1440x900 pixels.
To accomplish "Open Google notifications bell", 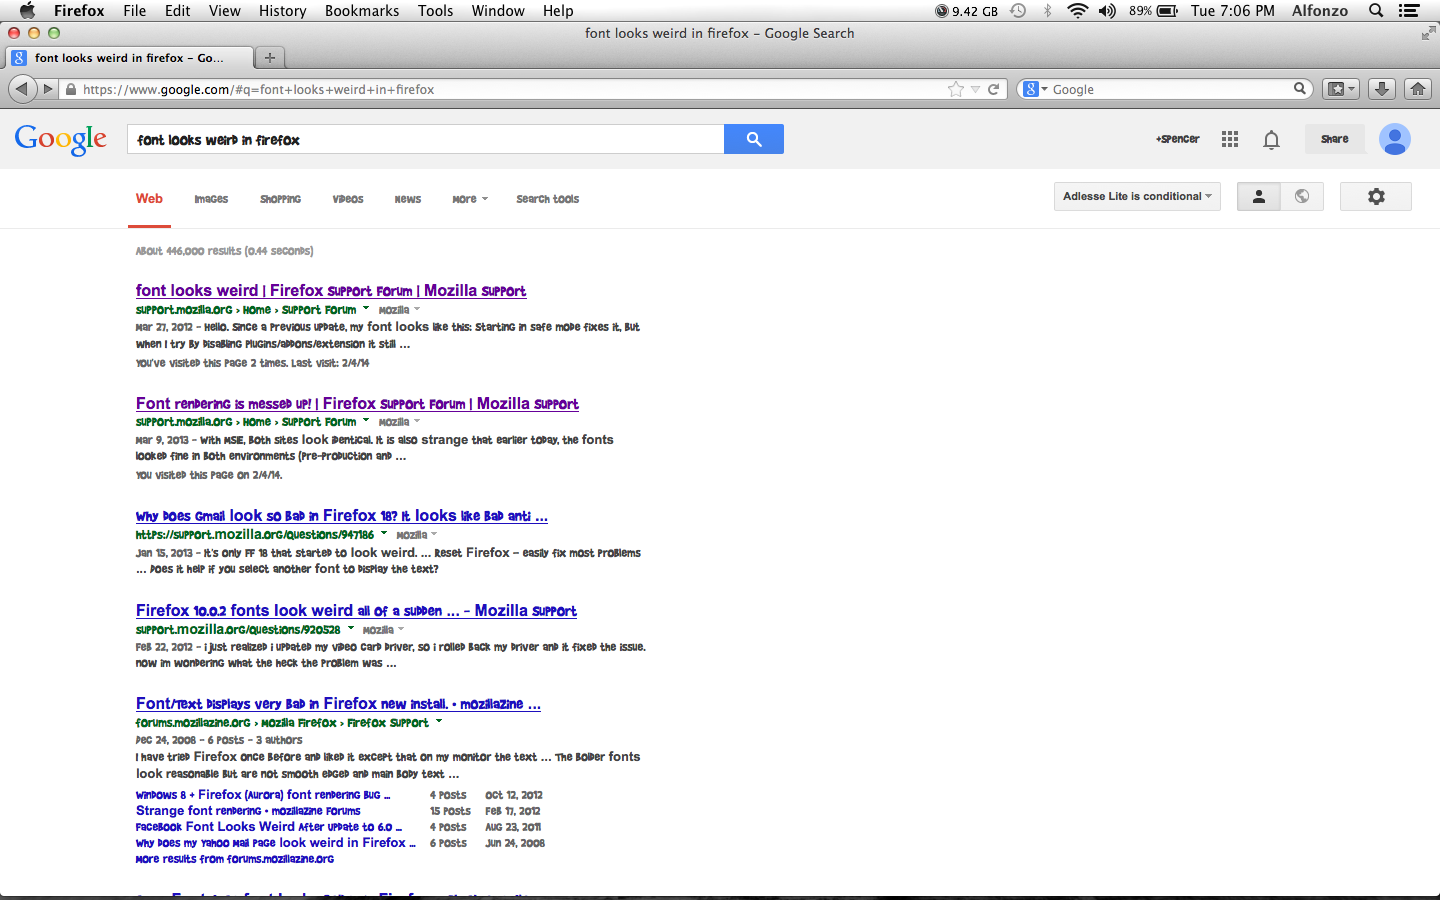I will 1271,140.
